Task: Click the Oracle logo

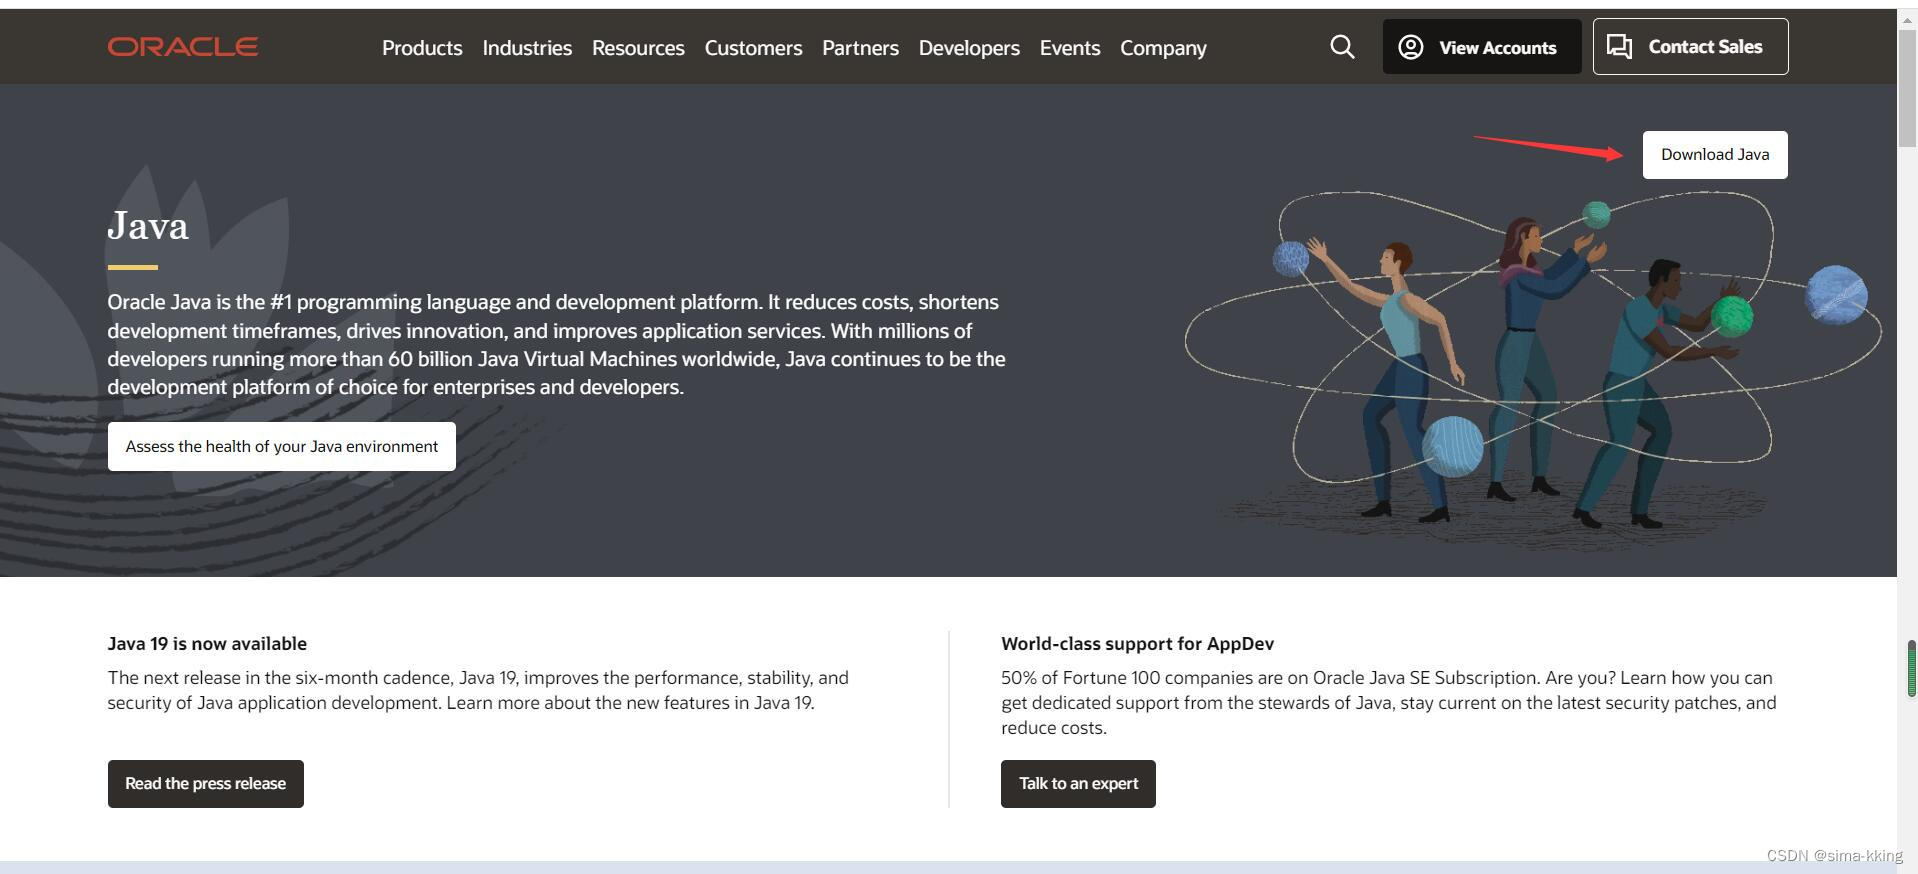Action: tap(183, 47)
